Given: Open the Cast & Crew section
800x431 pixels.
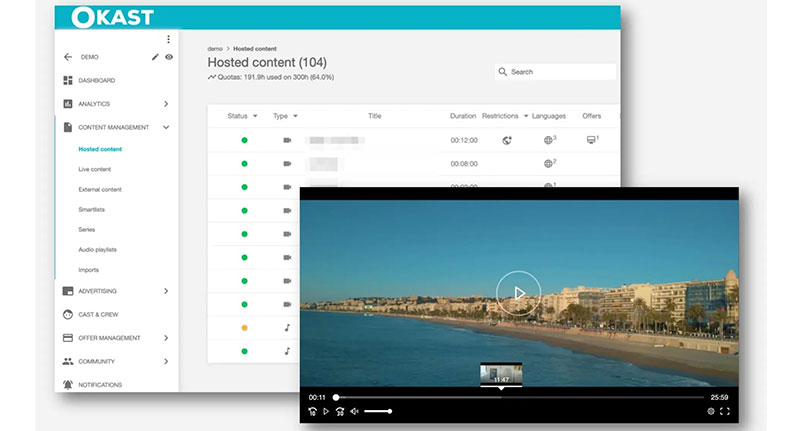Looking at the screenshot, I should pos(98,315).
